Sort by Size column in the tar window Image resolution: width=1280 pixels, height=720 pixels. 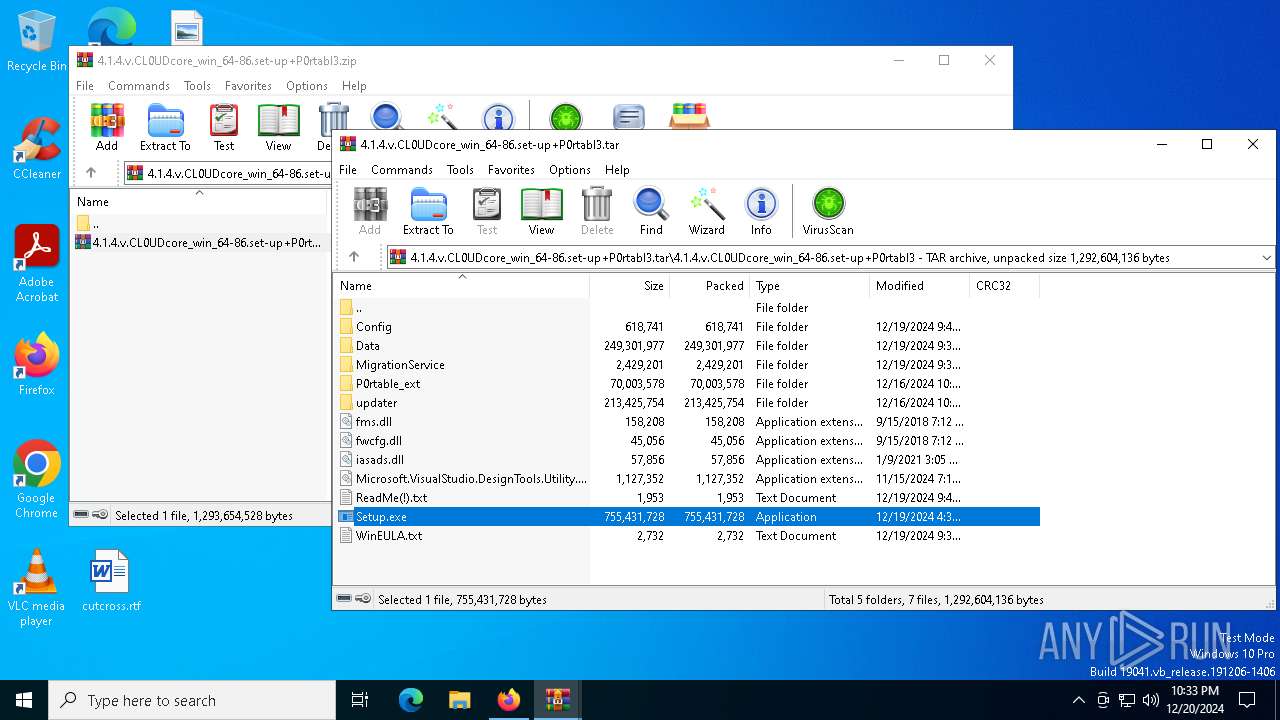630,286
